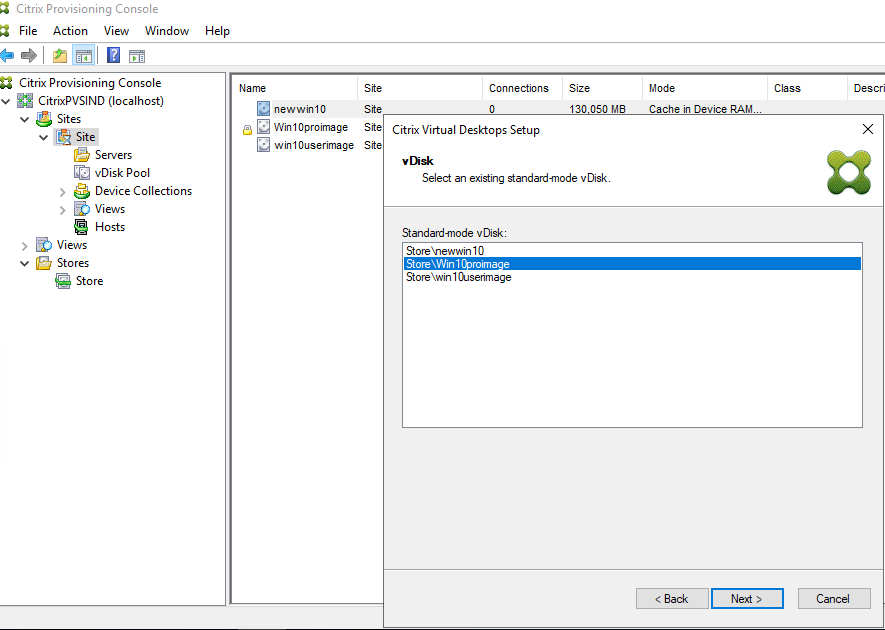The image size is (885, 630).
Task: Click the newwin10 vDisk icon
Action: [264, 108]
